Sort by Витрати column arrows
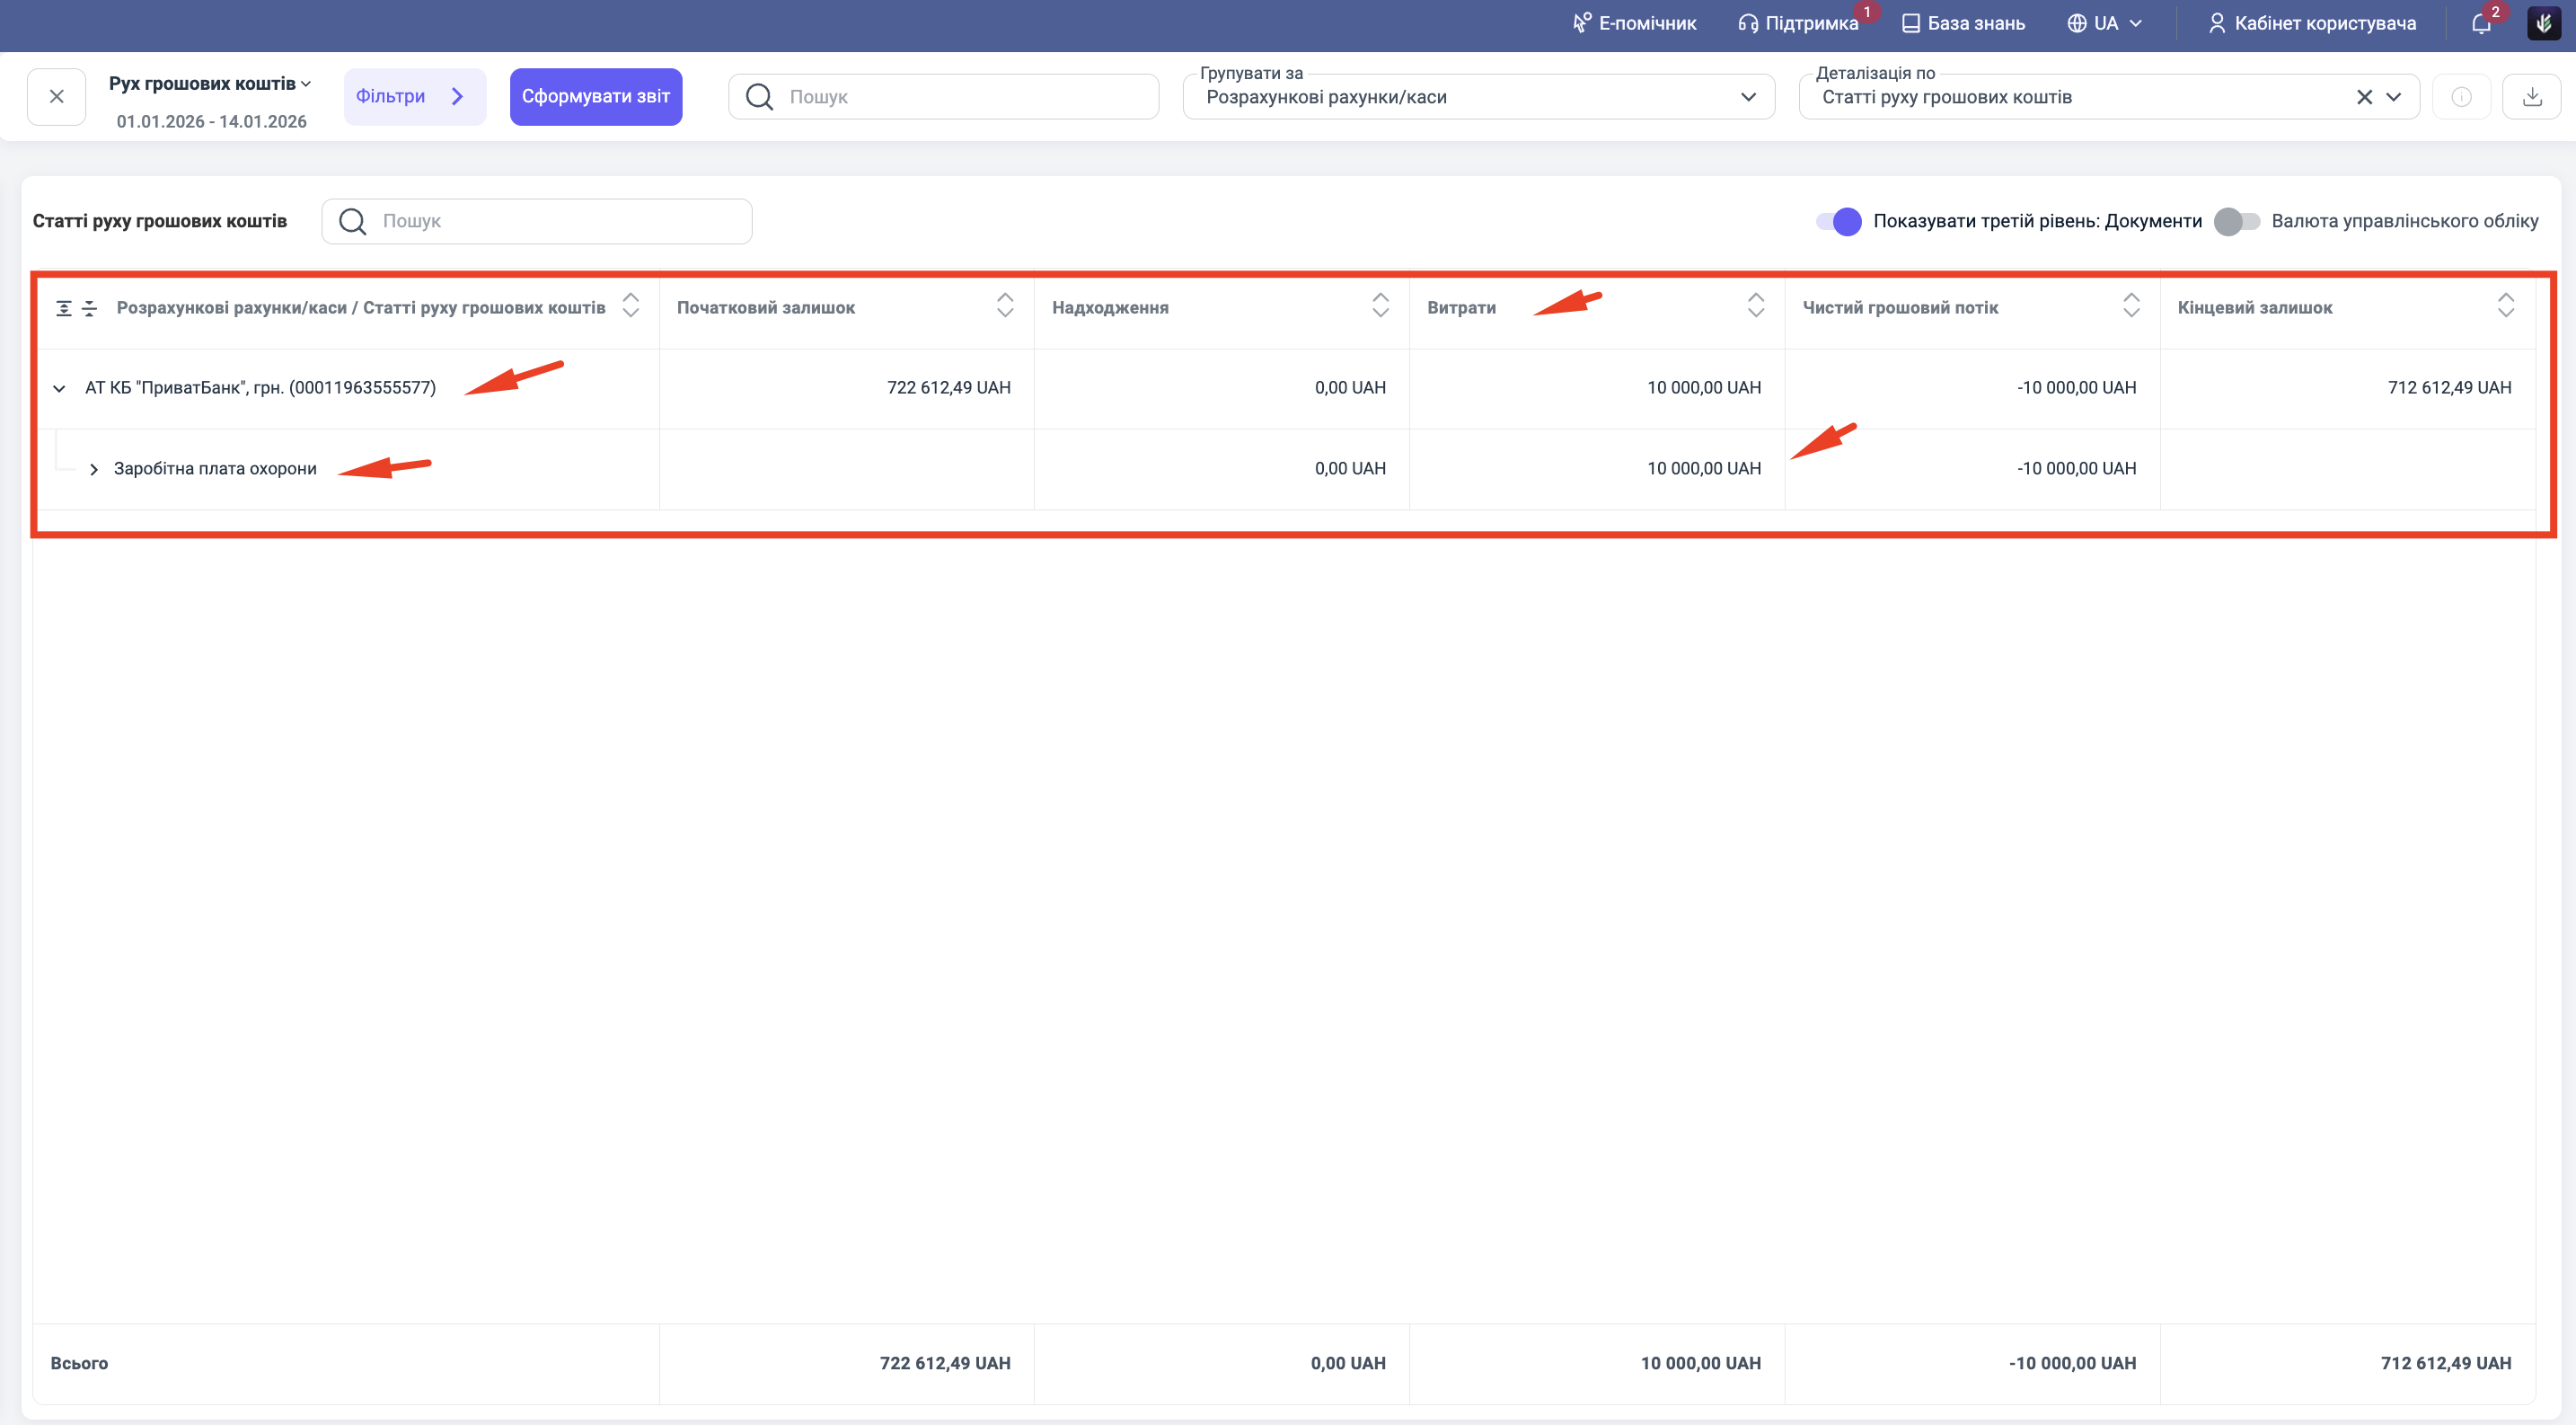 tap(1755, 306)
